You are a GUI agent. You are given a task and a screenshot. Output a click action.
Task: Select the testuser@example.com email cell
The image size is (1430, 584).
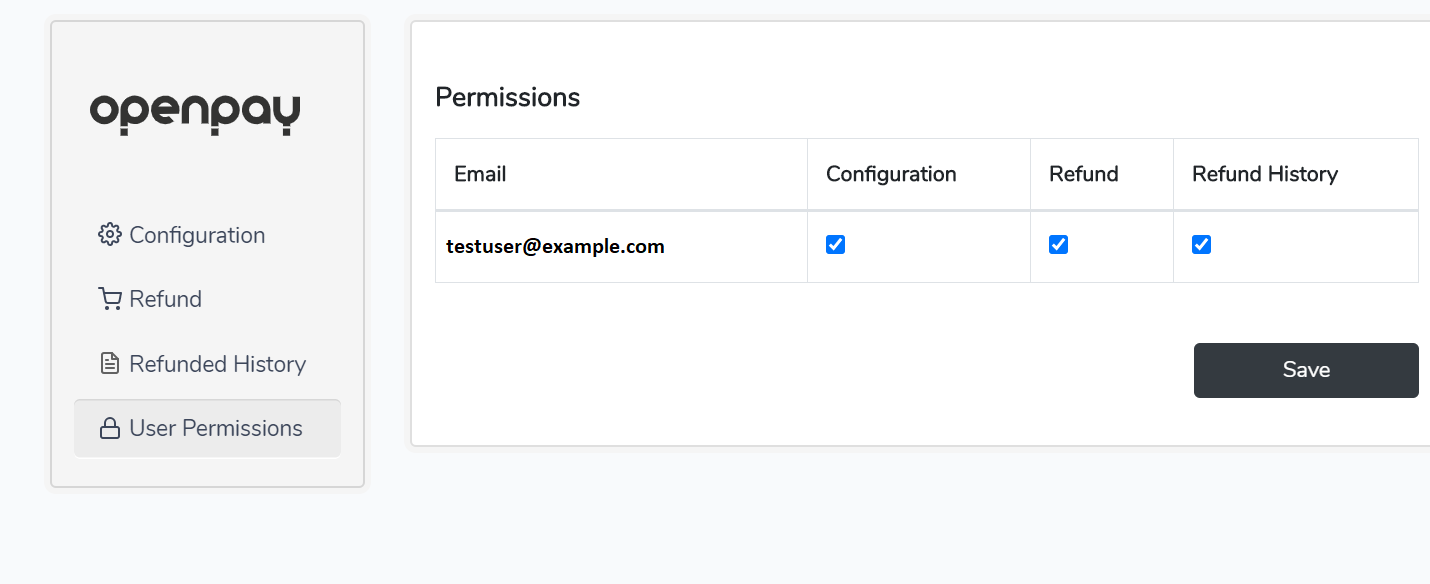(x=555, y=246)
